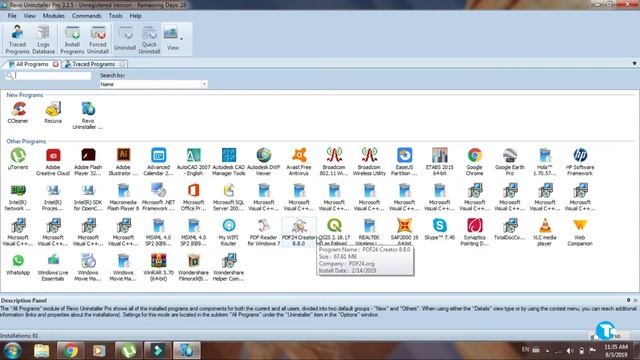Screen dimensions: 640x360
Task: Launch Forced Uninstall from the toolbar
Action: [x=98, y=40]
